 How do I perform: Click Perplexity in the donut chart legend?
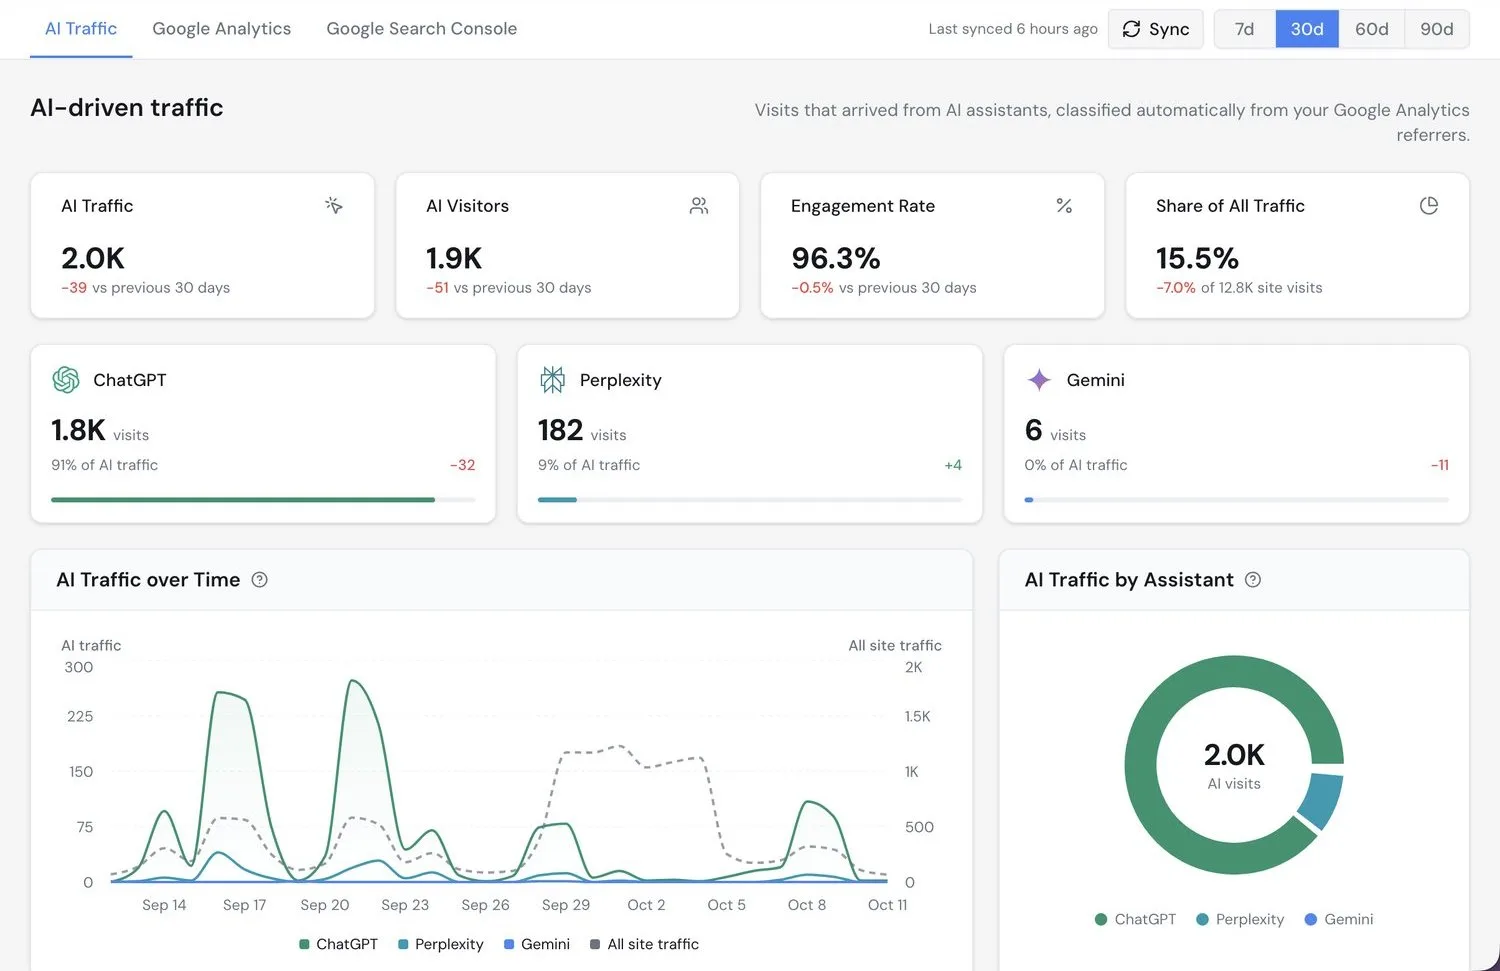coord(1240,919)
